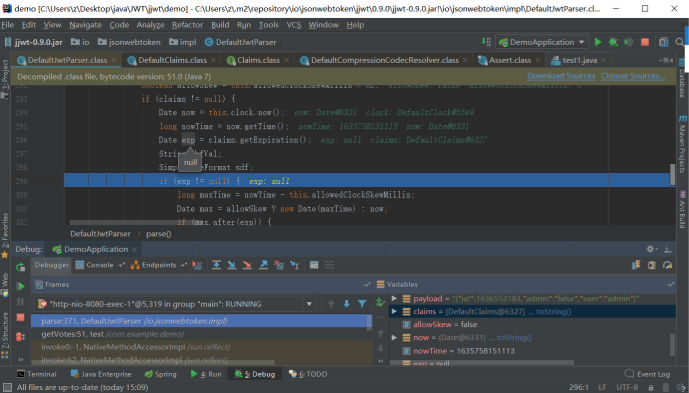Viewport: 689px width, 393px height.
Task: Click the Step Over icon
Action: [x=216, y=265]
